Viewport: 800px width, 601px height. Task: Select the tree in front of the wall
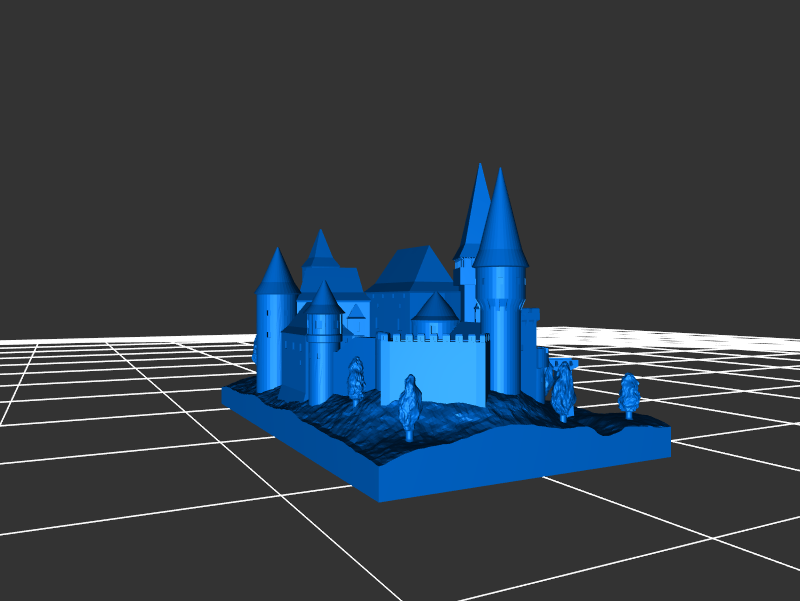pyautogui.click(x=408, y=405)
